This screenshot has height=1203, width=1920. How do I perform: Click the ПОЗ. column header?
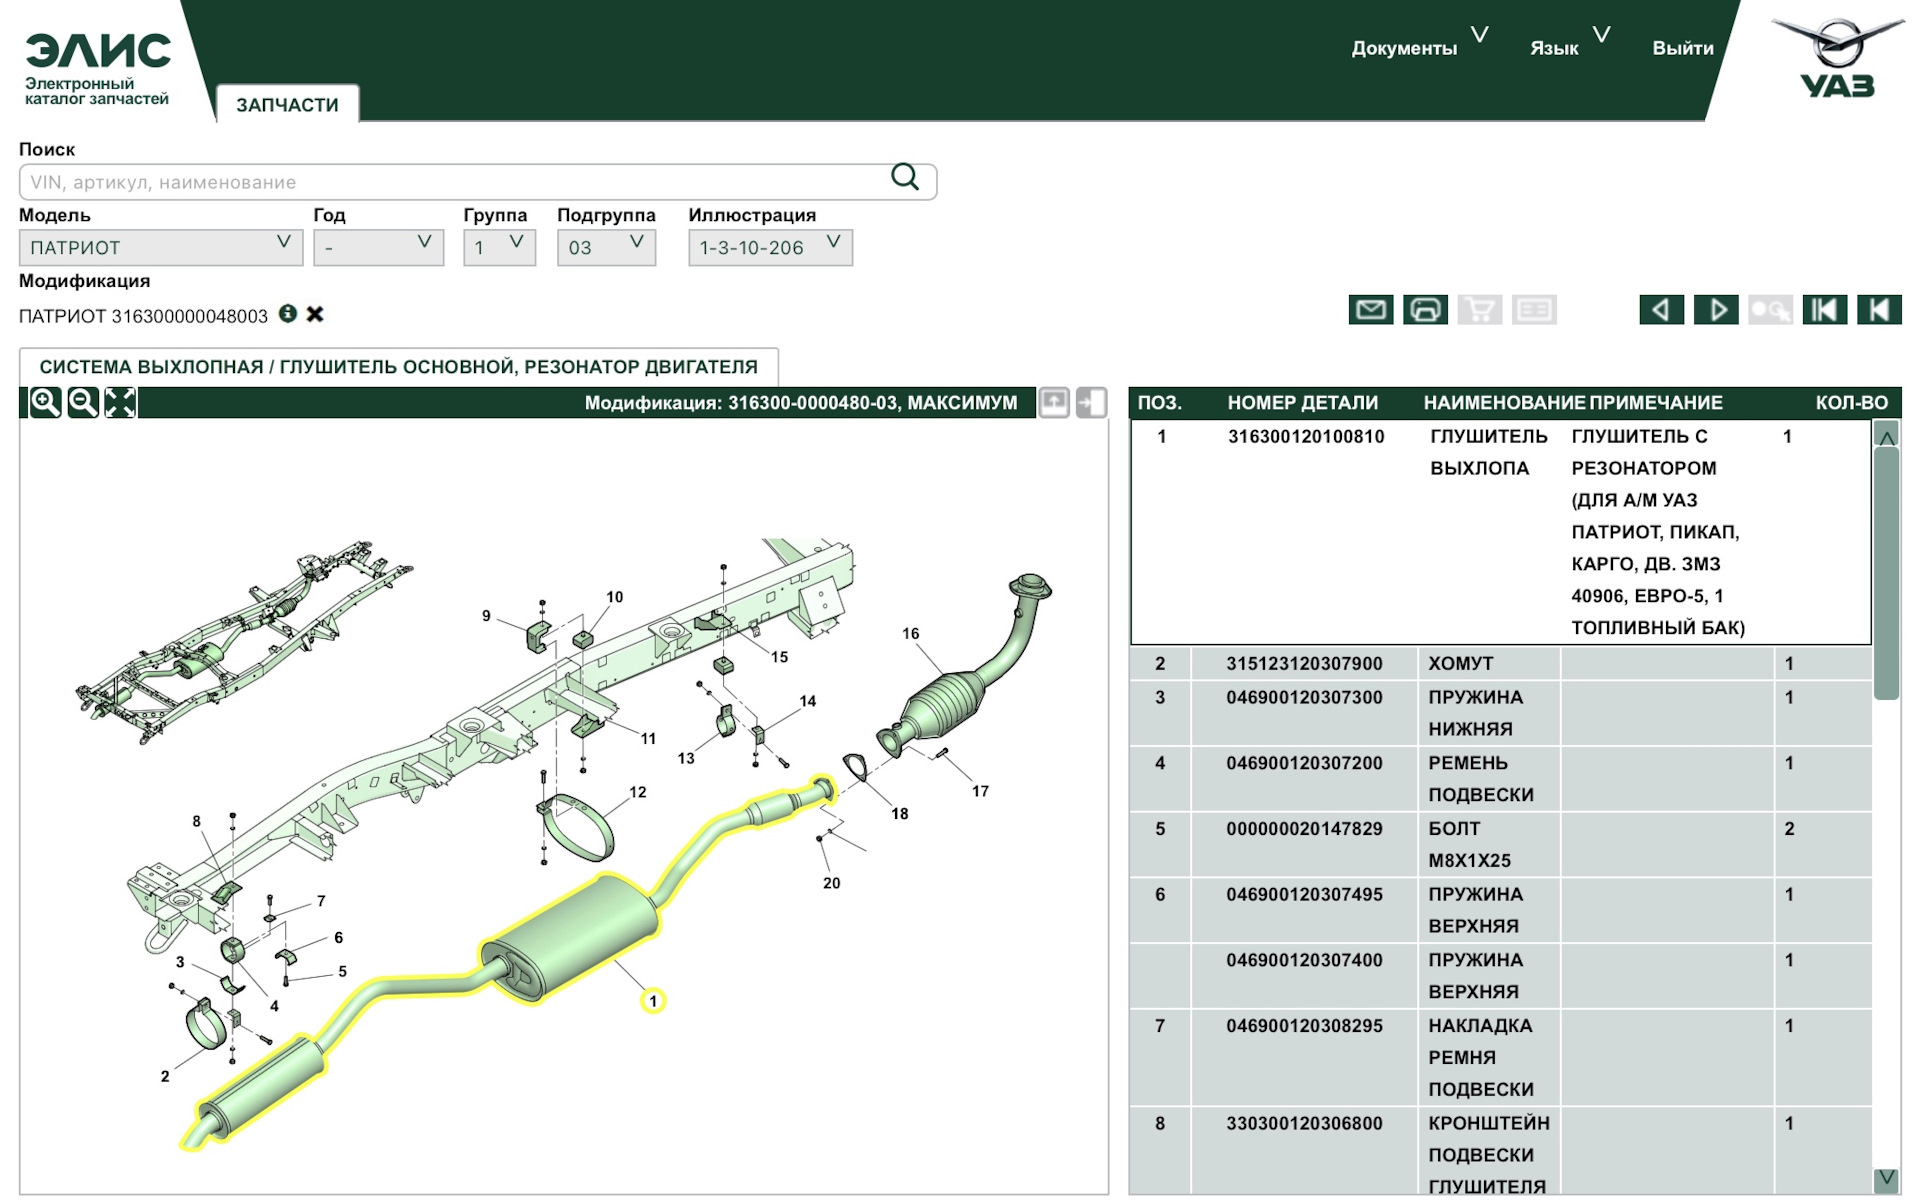tap(1159, 403)
